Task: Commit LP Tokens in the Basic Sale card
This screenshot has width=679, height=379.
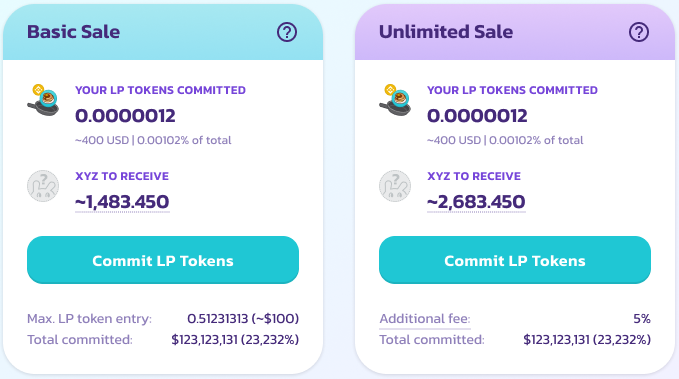Action: 163,260
